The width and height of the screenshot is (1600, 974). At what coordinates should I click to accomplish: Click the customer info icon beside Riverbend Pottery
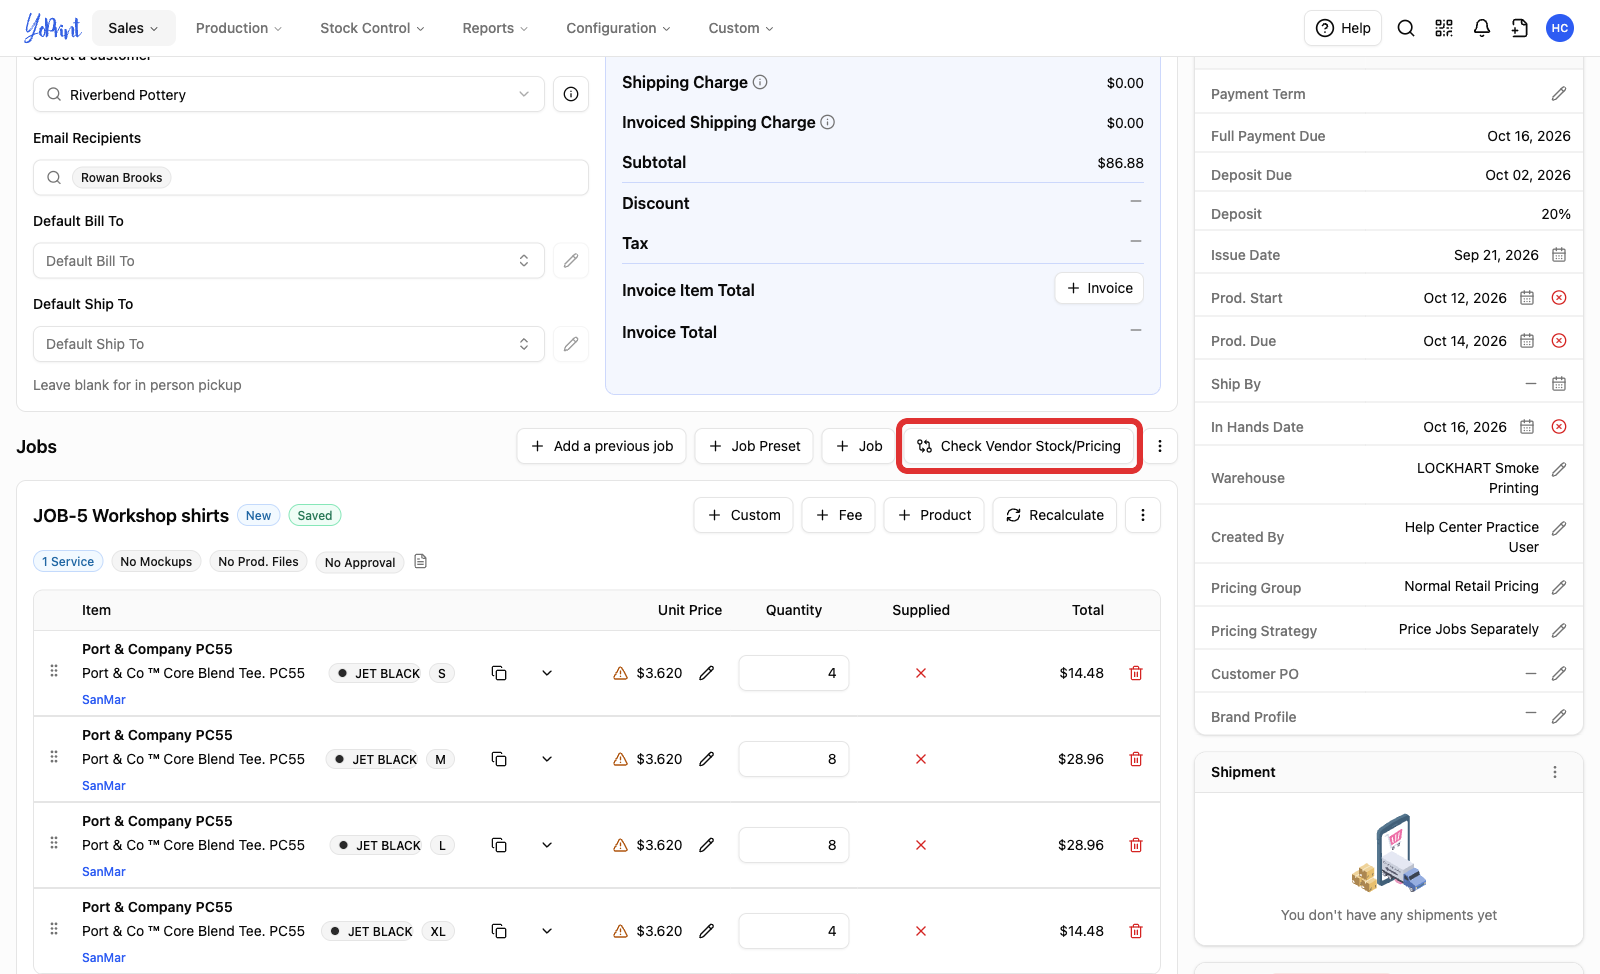click(571, 94)
